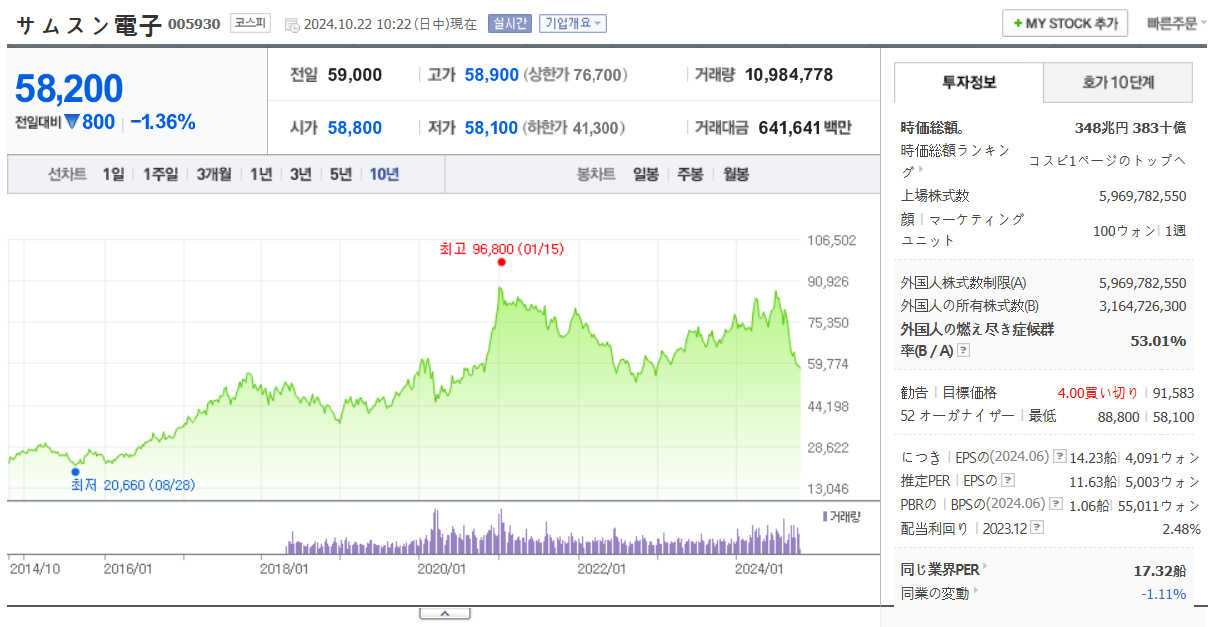Screen dimensions: 1217x627
Task: Click the help icon beside 配当利回り 2023.12
Action: tap(1037, 527)
